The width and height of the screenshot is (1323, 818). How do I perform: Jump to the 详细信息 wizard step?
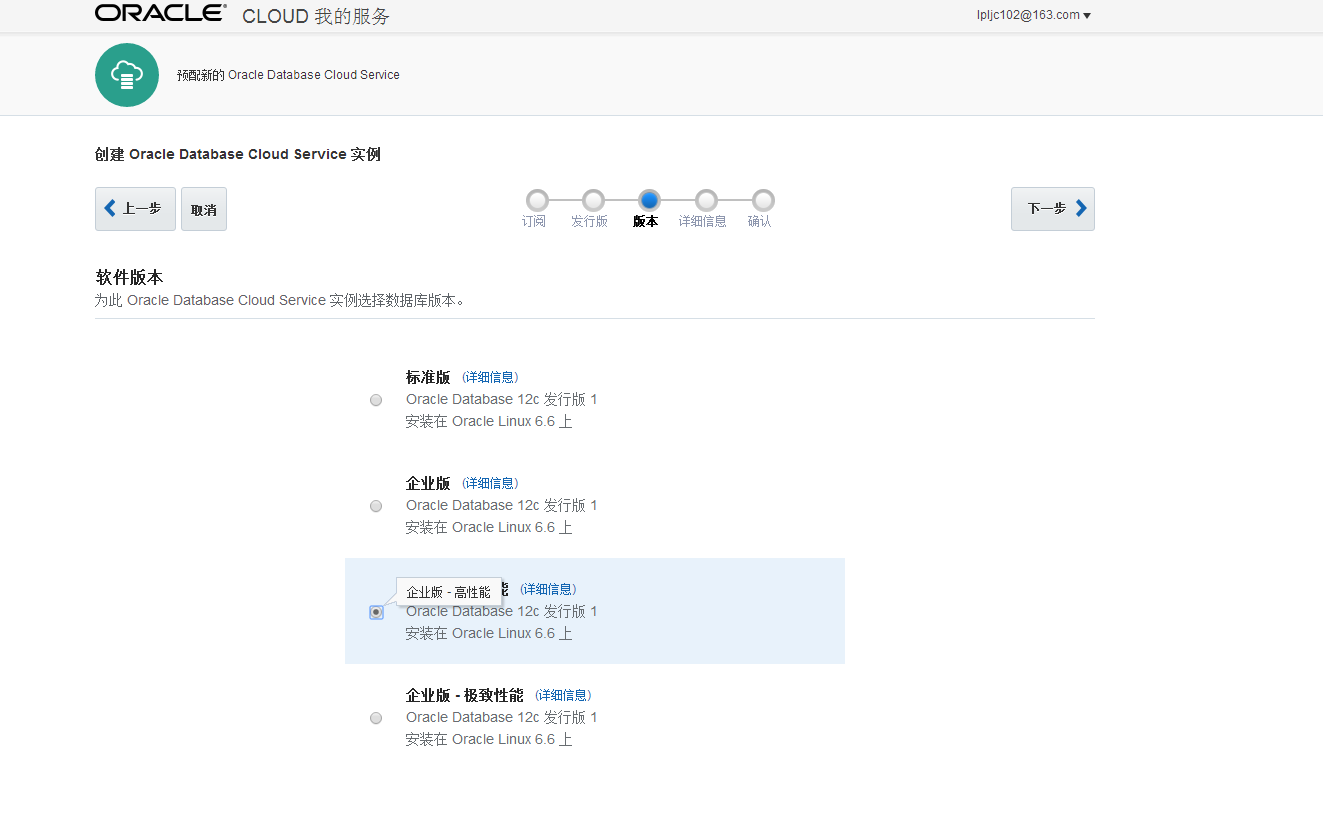(706, 200)
